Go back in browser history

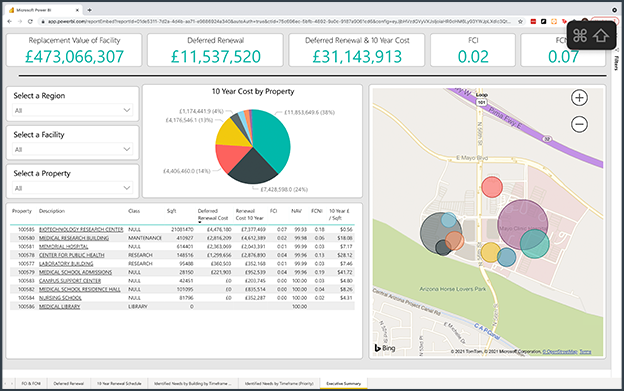point(10,21)
